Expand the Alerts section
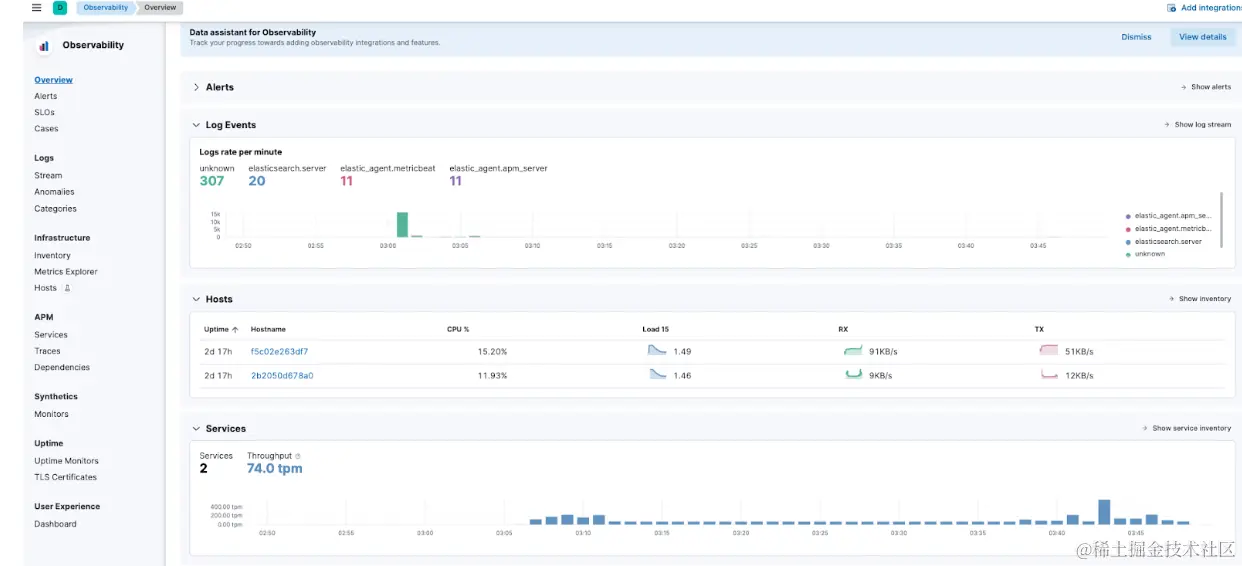 (x=196, y=87)
